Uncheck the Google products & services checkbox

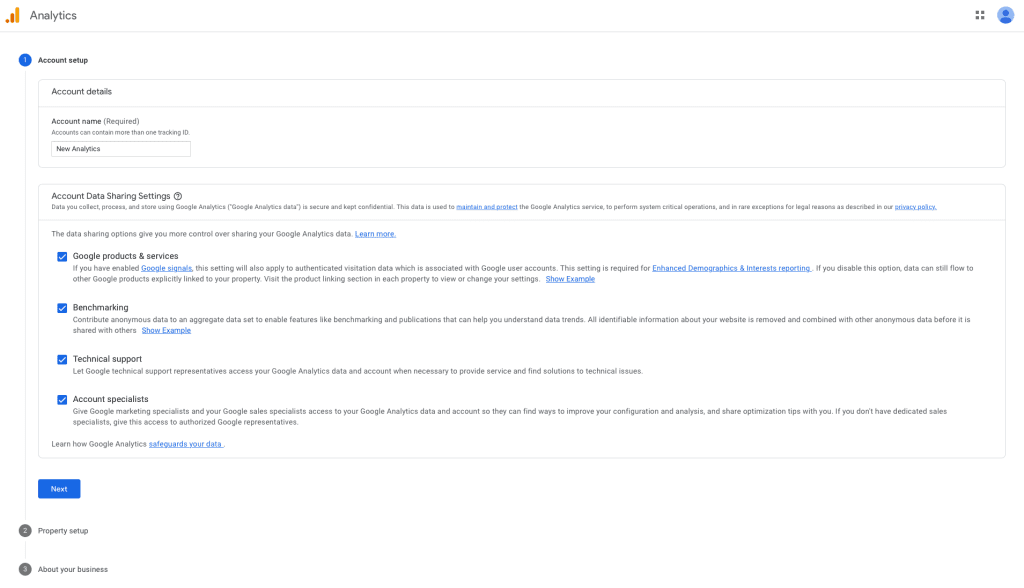[62, 256]
